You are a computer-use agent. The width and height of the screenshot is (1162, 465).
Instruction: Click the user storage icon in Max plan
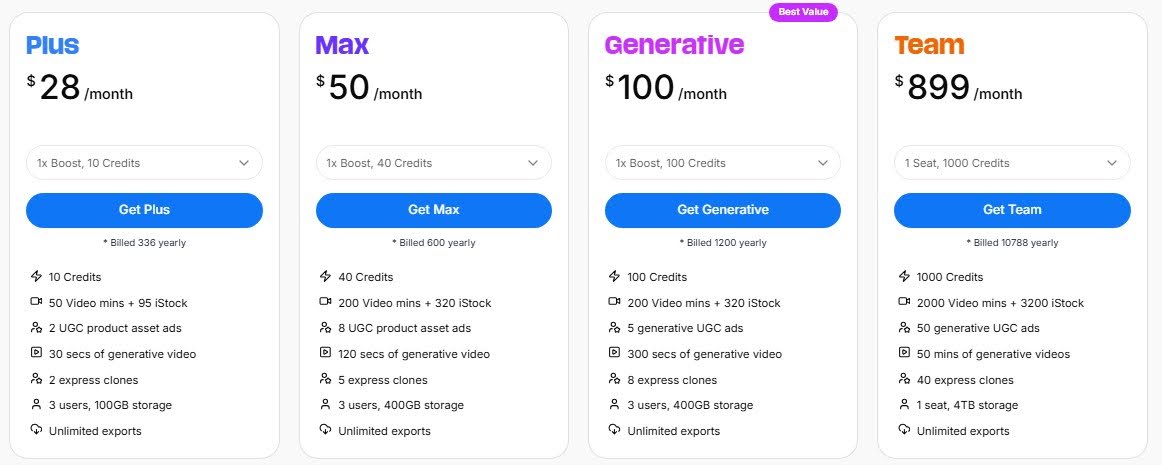point(325,405)
